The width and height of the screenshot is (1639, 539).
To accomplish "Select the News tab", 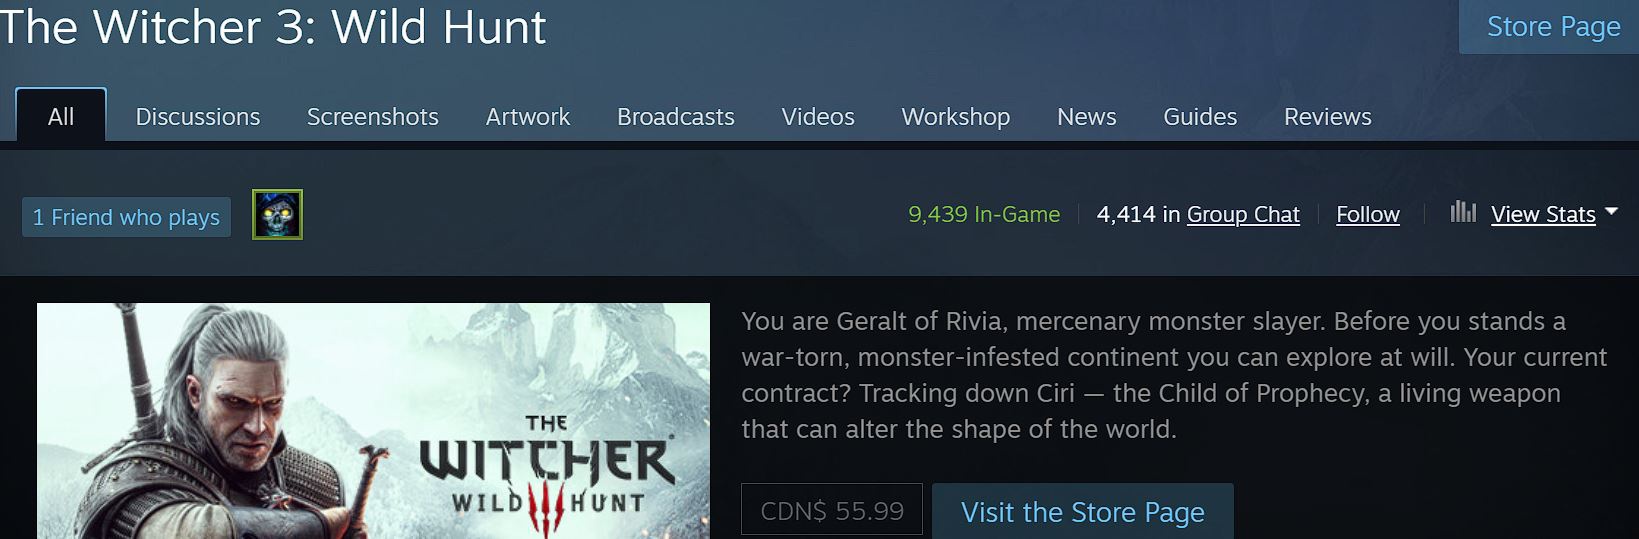I will coord(1087,117).
